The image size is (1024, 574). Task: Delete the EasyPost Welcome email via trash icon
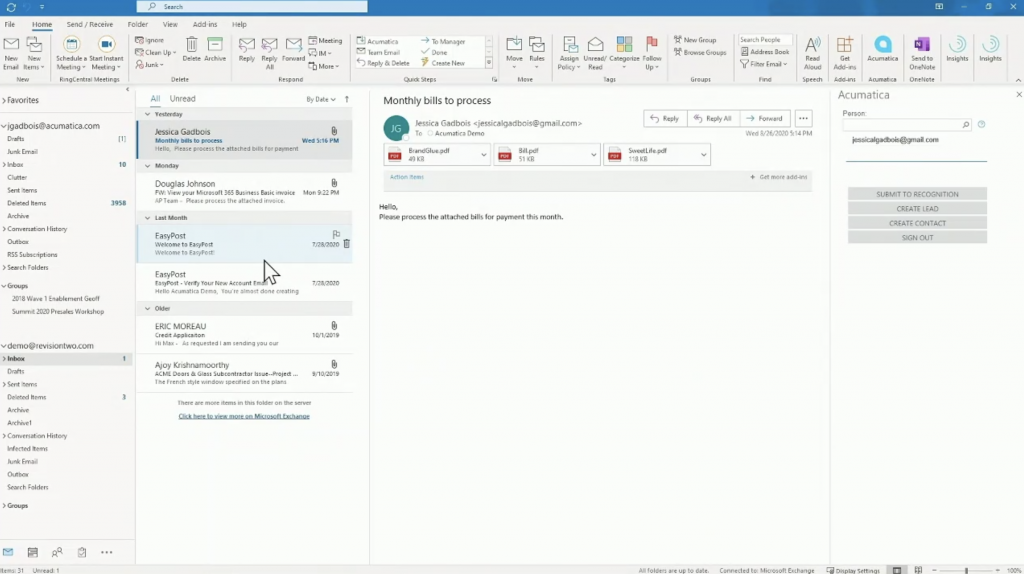click(346, 244)
